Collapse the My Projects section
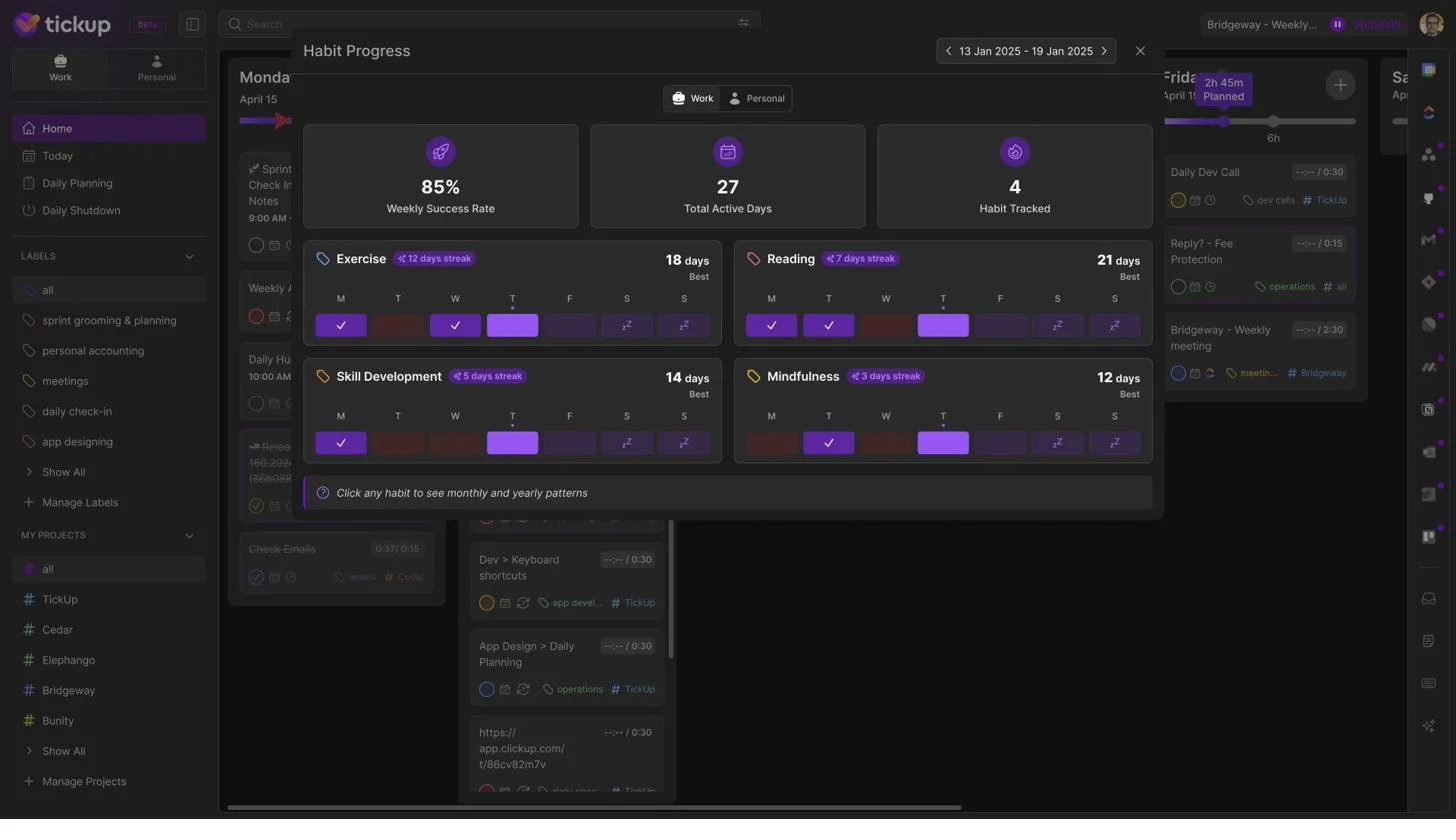Viewport: 1456px width, 840px height. (x=189, y=536)
